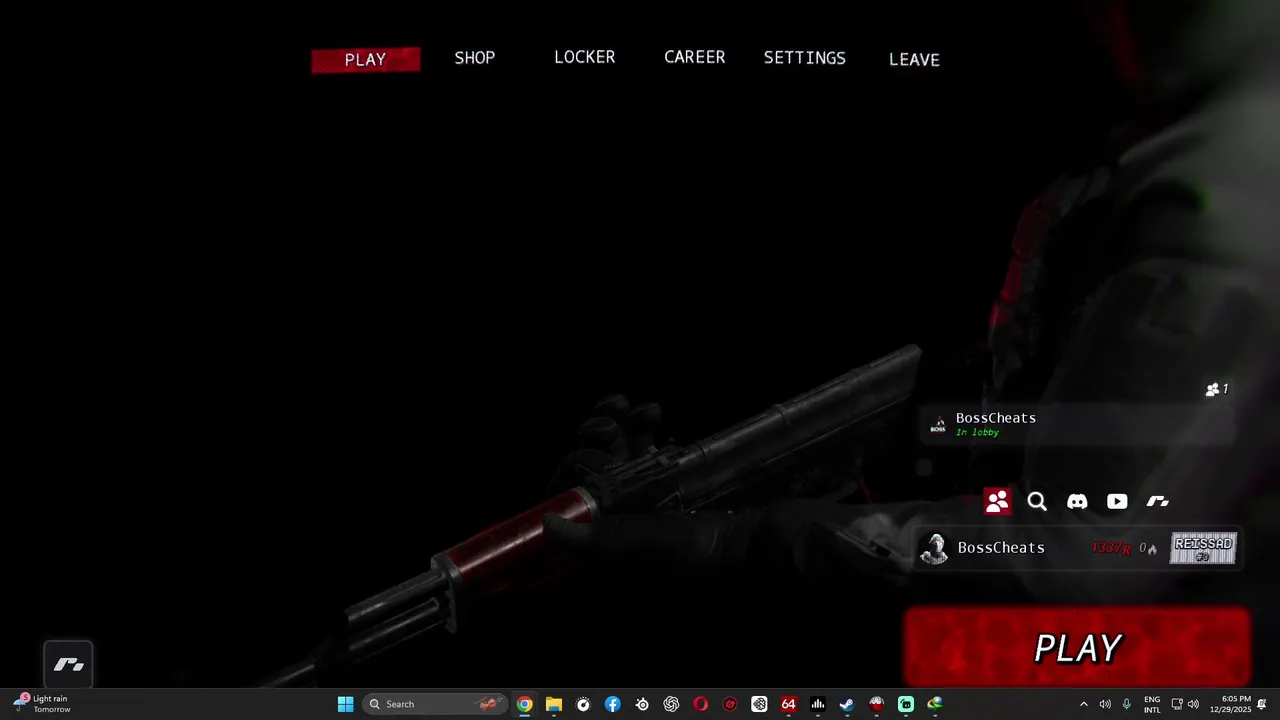The height and width of the screenshot is (720, 1280).
Task: Switch the ENG INTL input language
Action: (x=1152, y=704)
